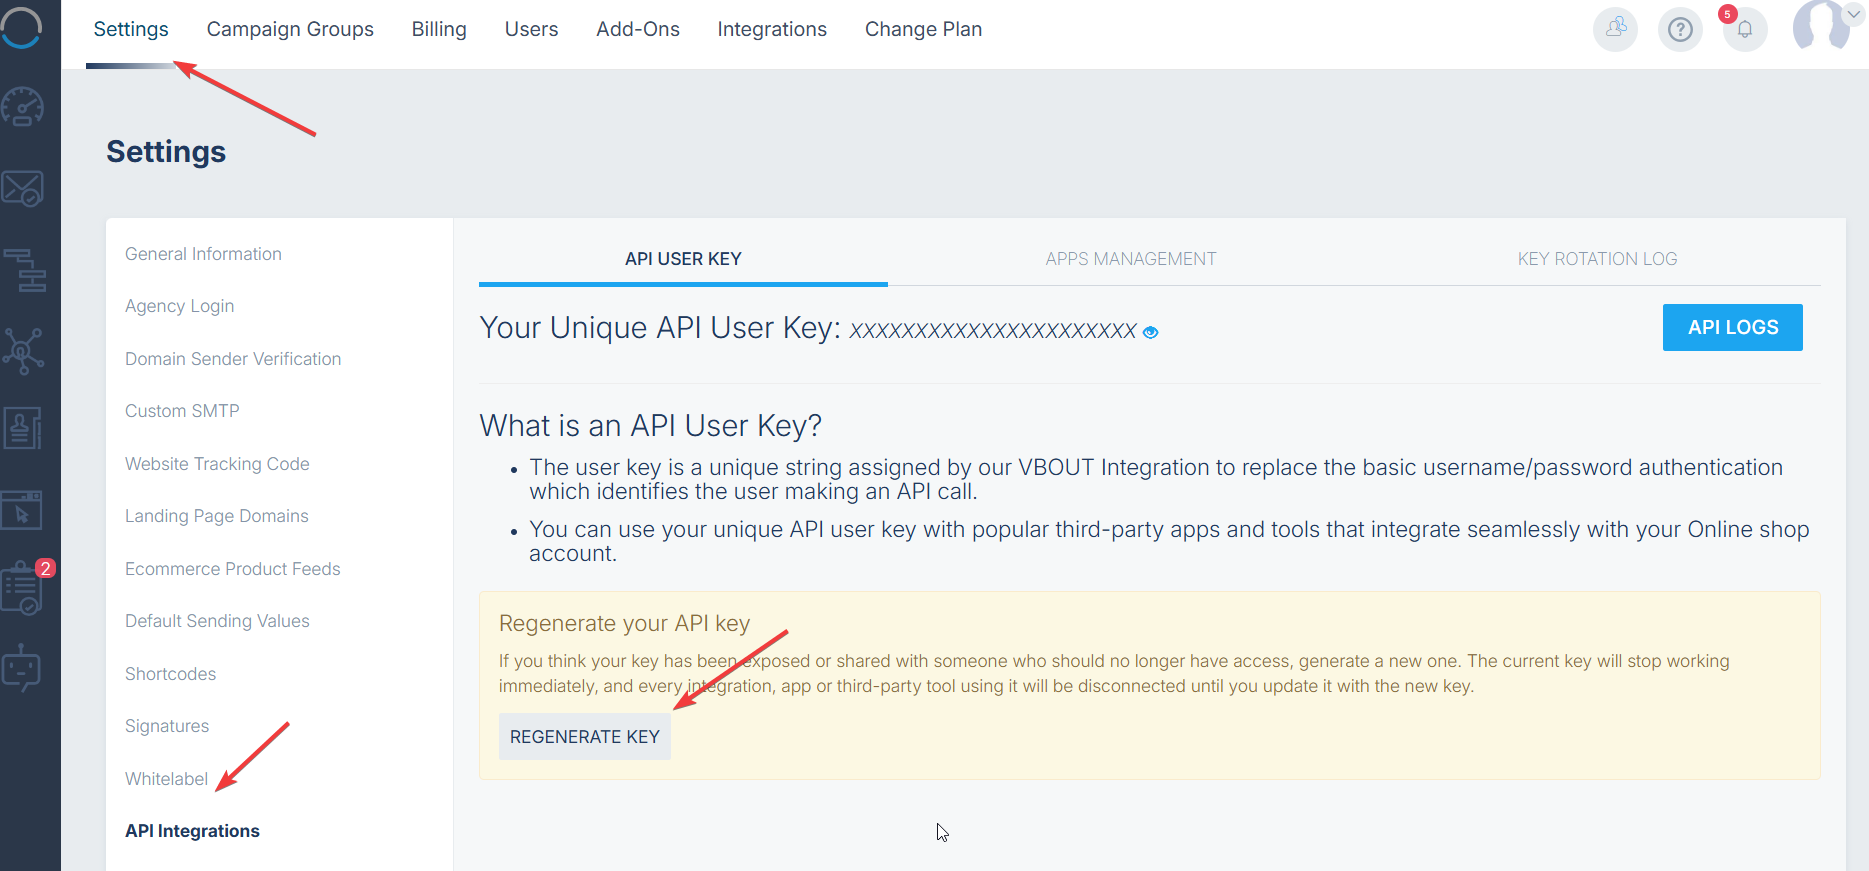Image resolution: width=1869 pixels, height=871 pixels.
Task: Open General Information settings
Action: point(203,254)
